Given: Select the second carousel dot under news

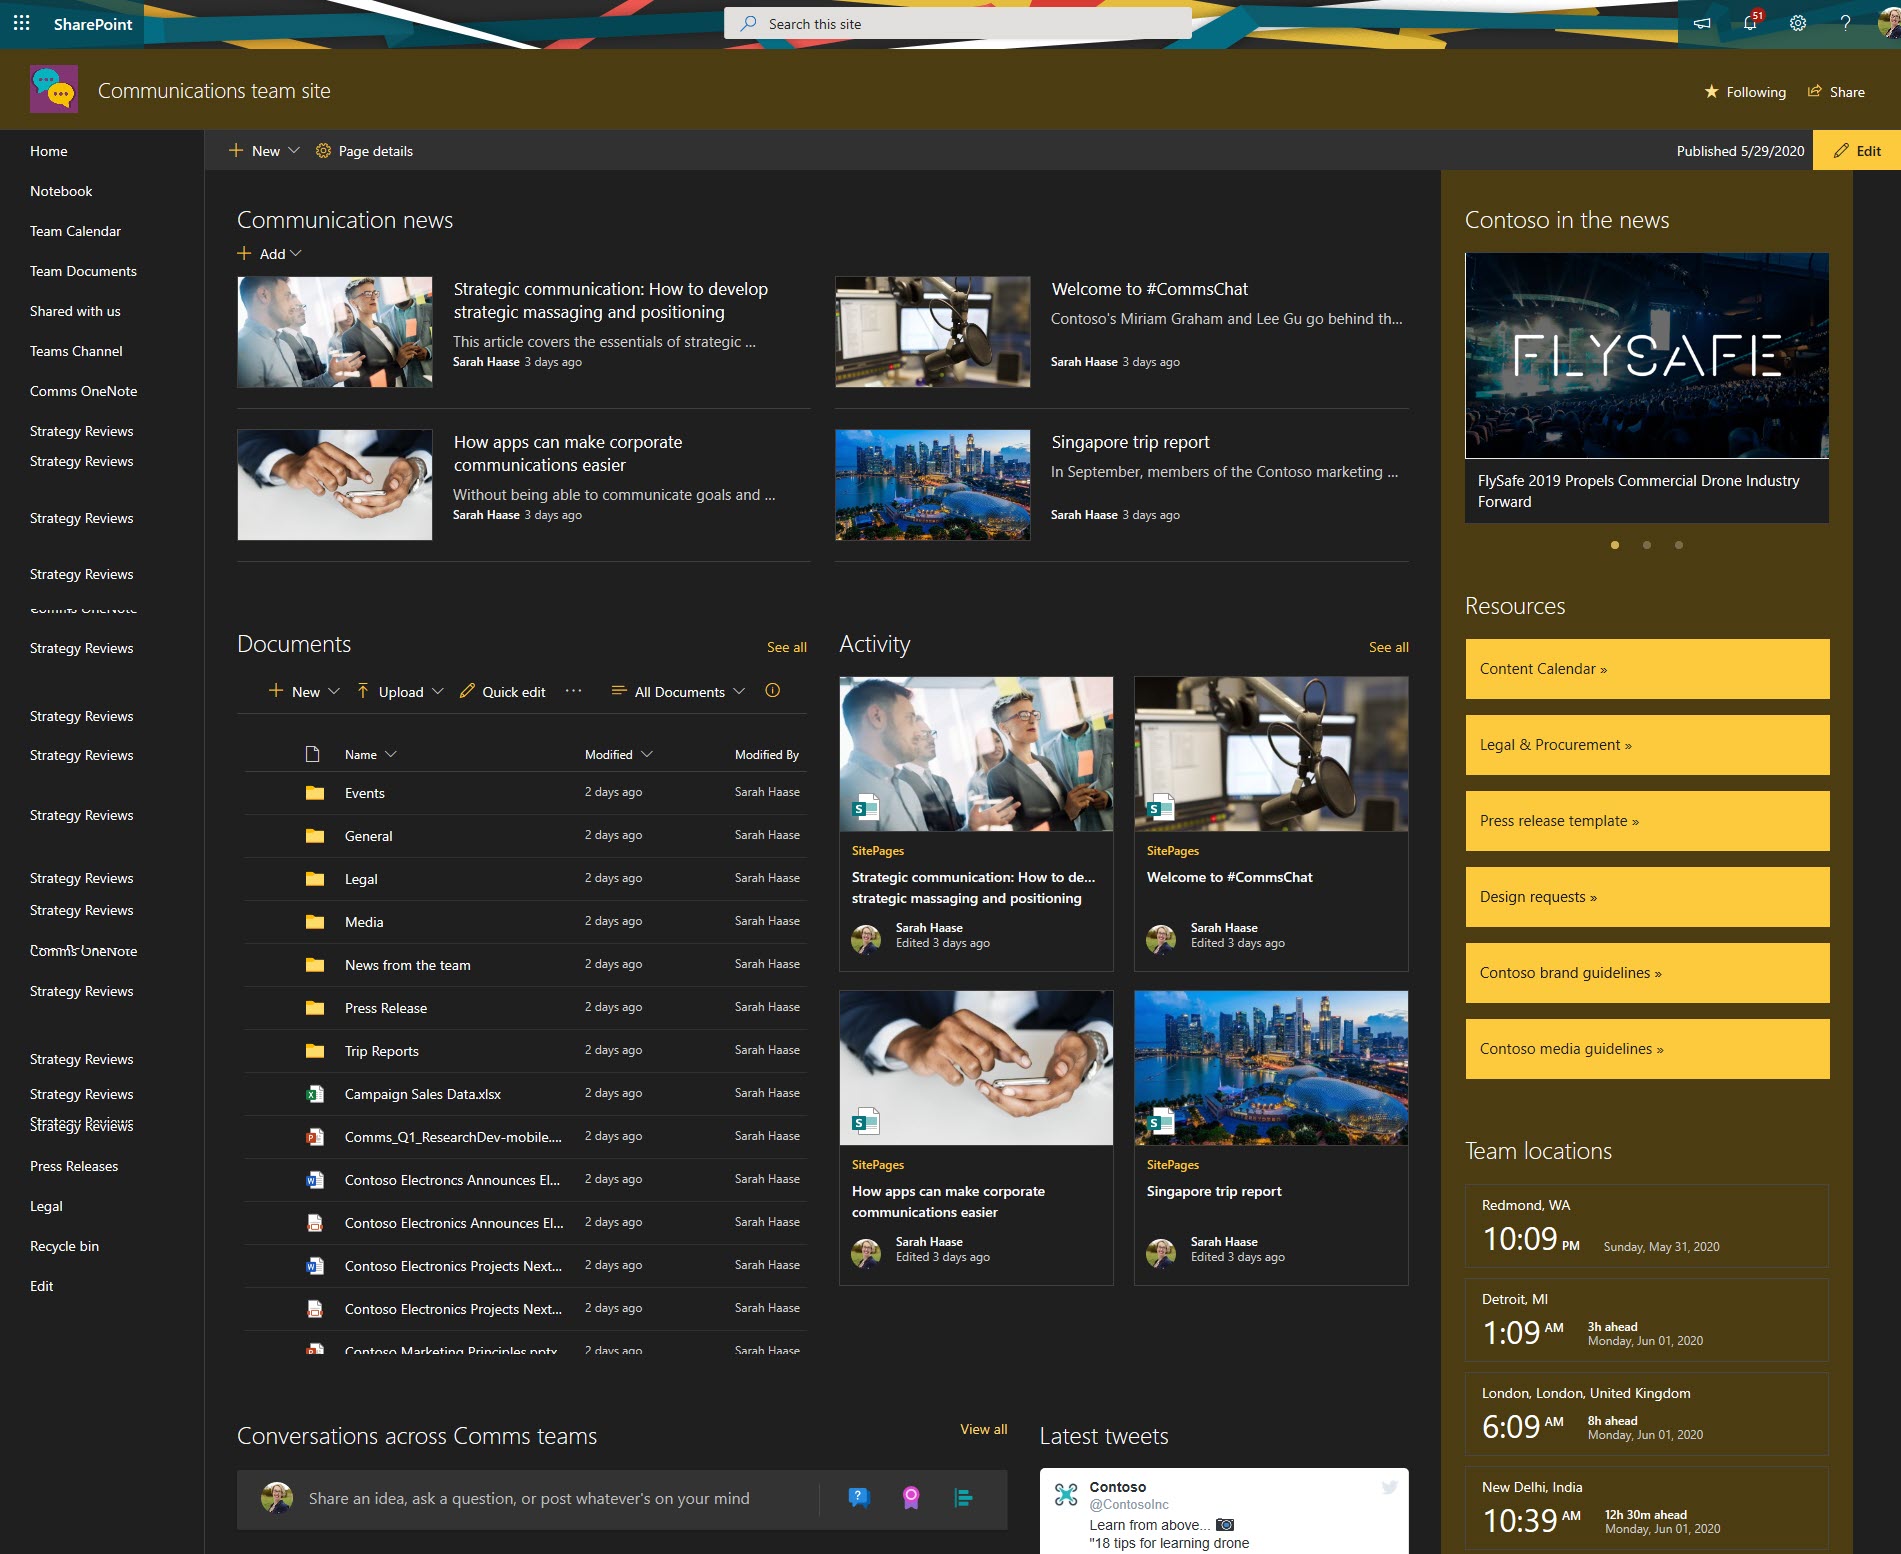Looking at the screenshot, I should click(1646, 546).
